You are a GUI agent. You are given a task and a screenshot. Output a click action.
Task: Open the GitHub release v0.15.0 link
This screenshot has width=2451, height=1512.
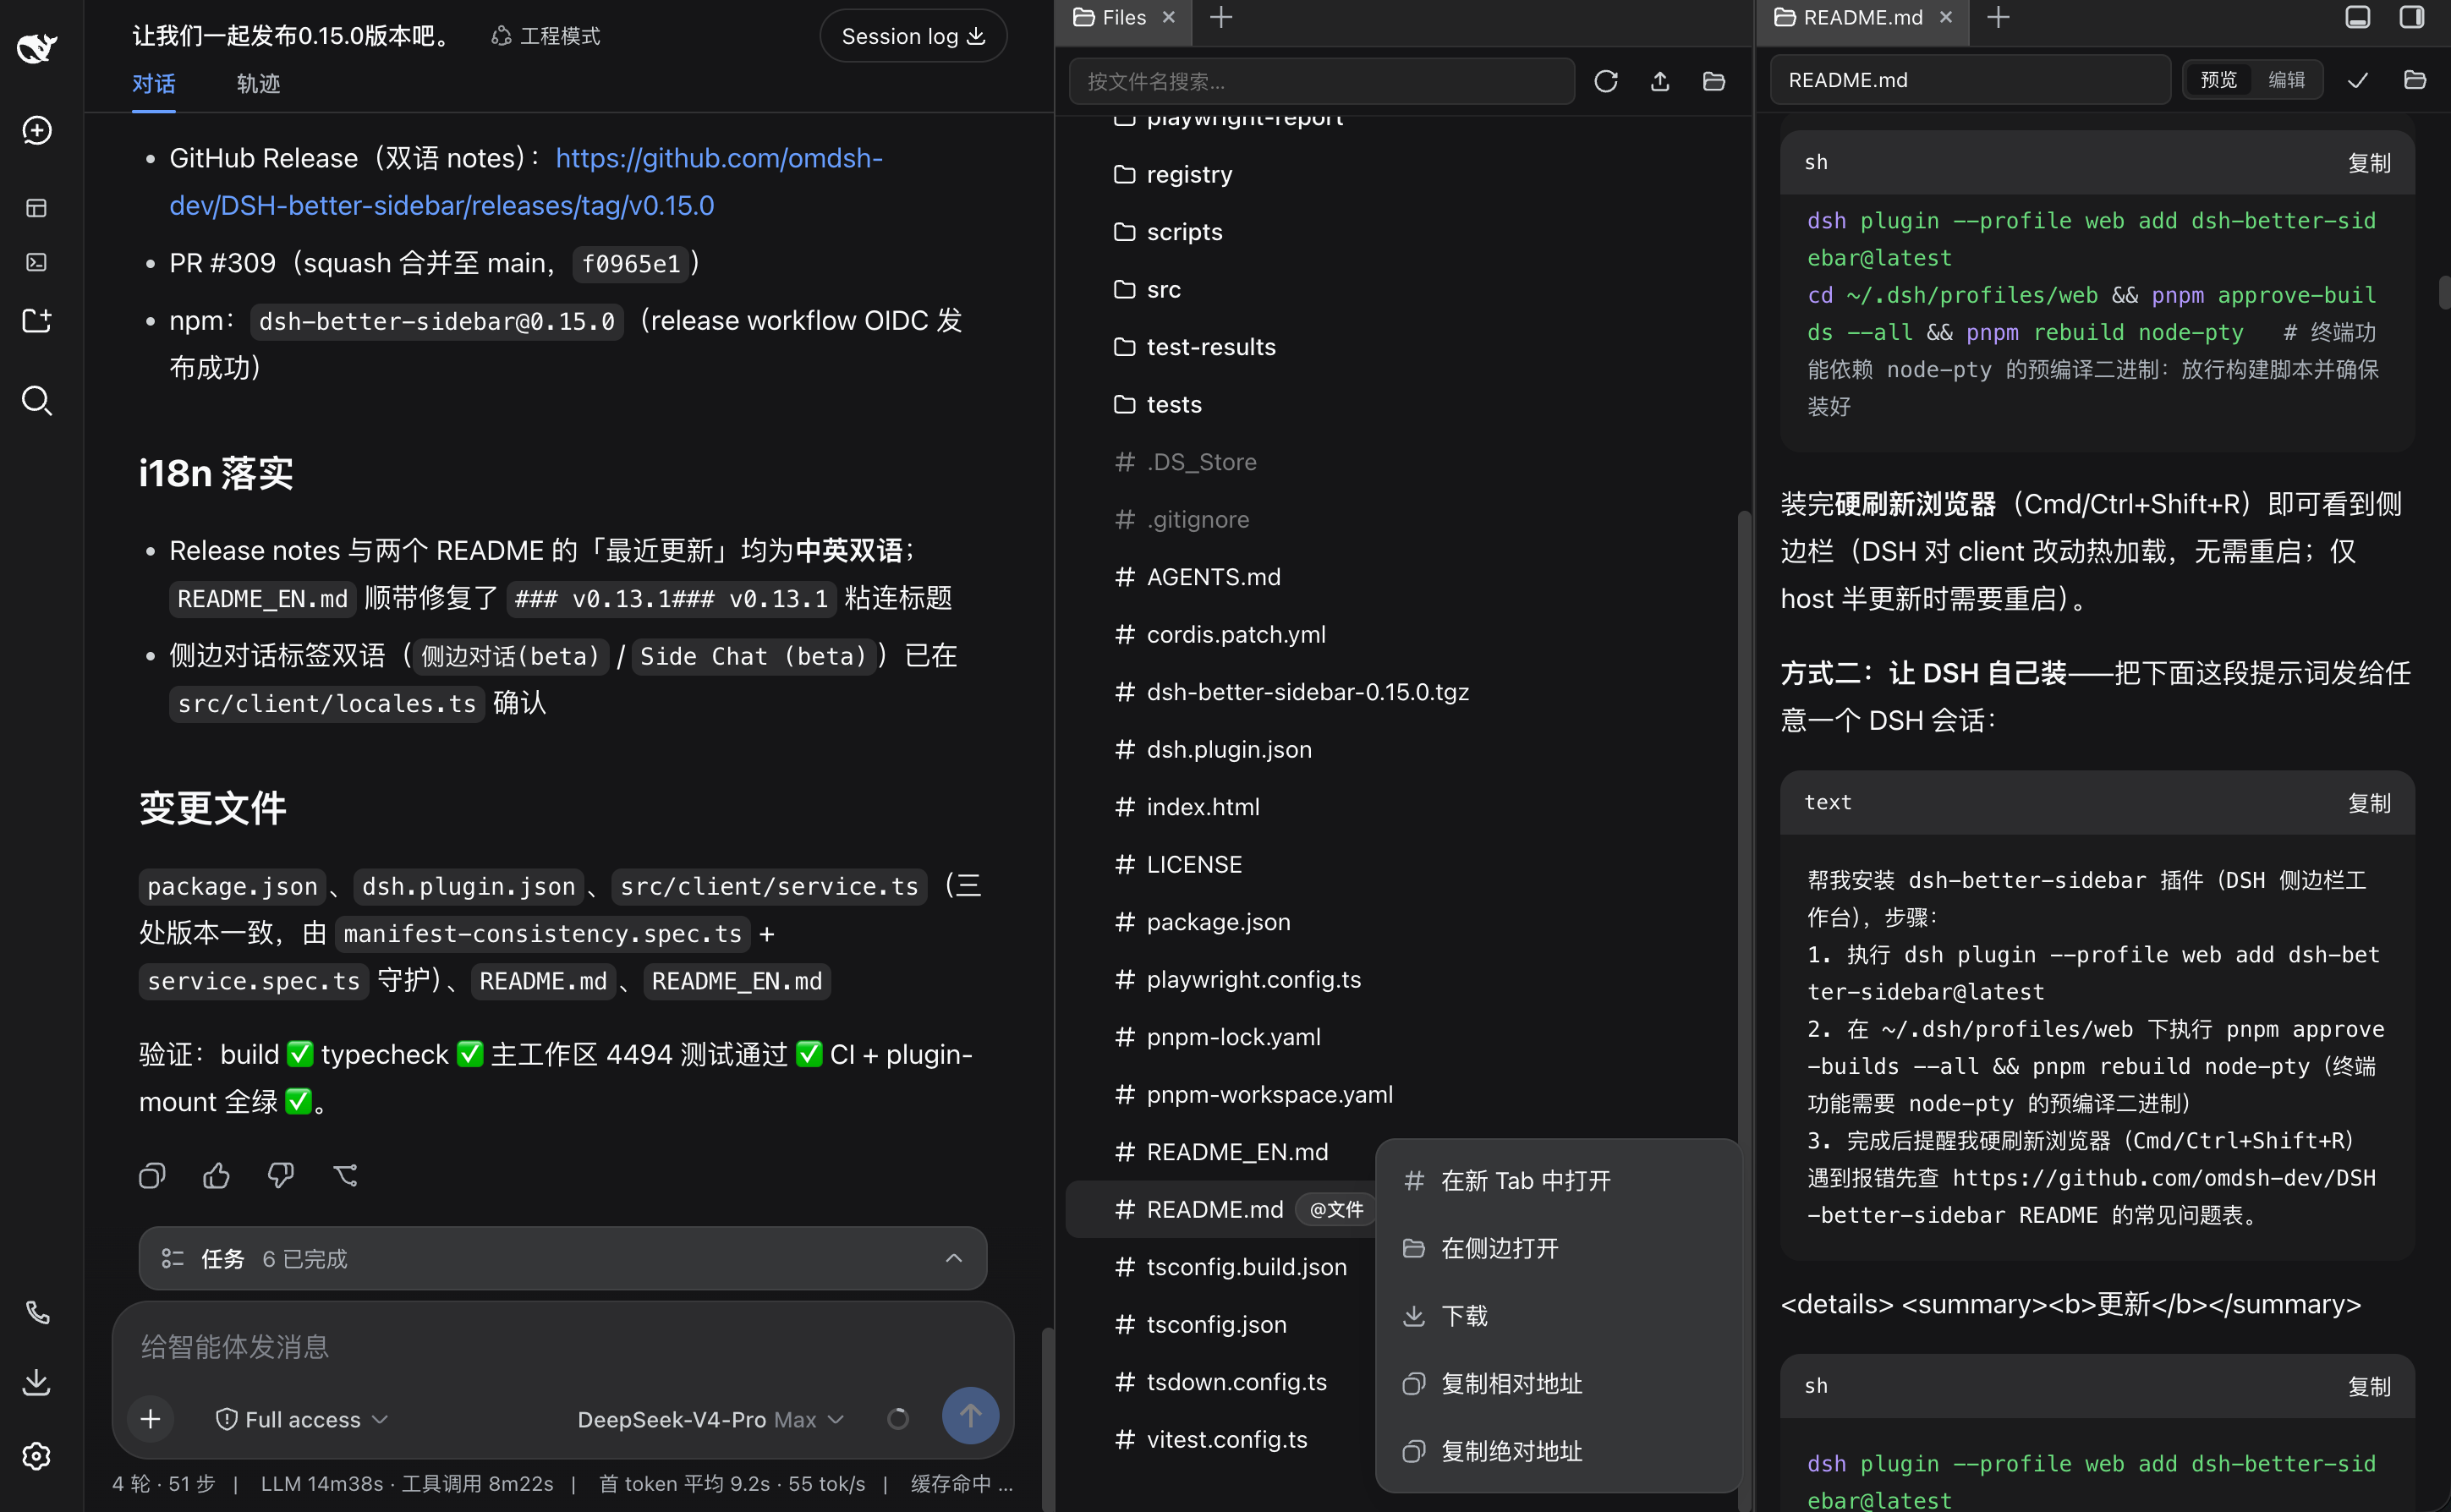(526, 182)
